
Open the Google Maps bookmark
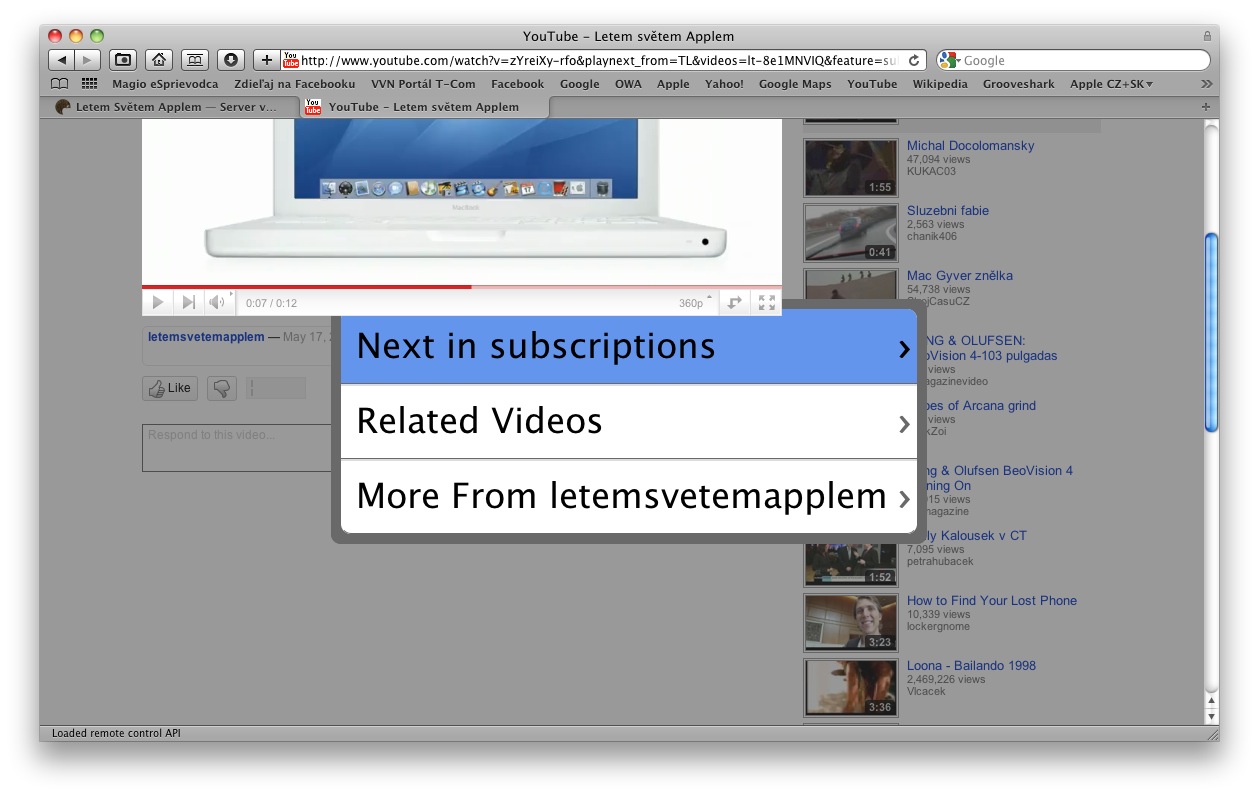(795, 84)
